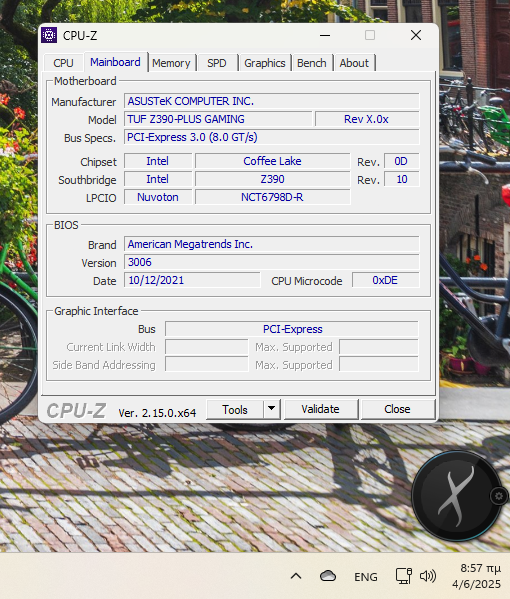Click the empty Side Band Addressing field
510x599 pixels.
(207, 365)
